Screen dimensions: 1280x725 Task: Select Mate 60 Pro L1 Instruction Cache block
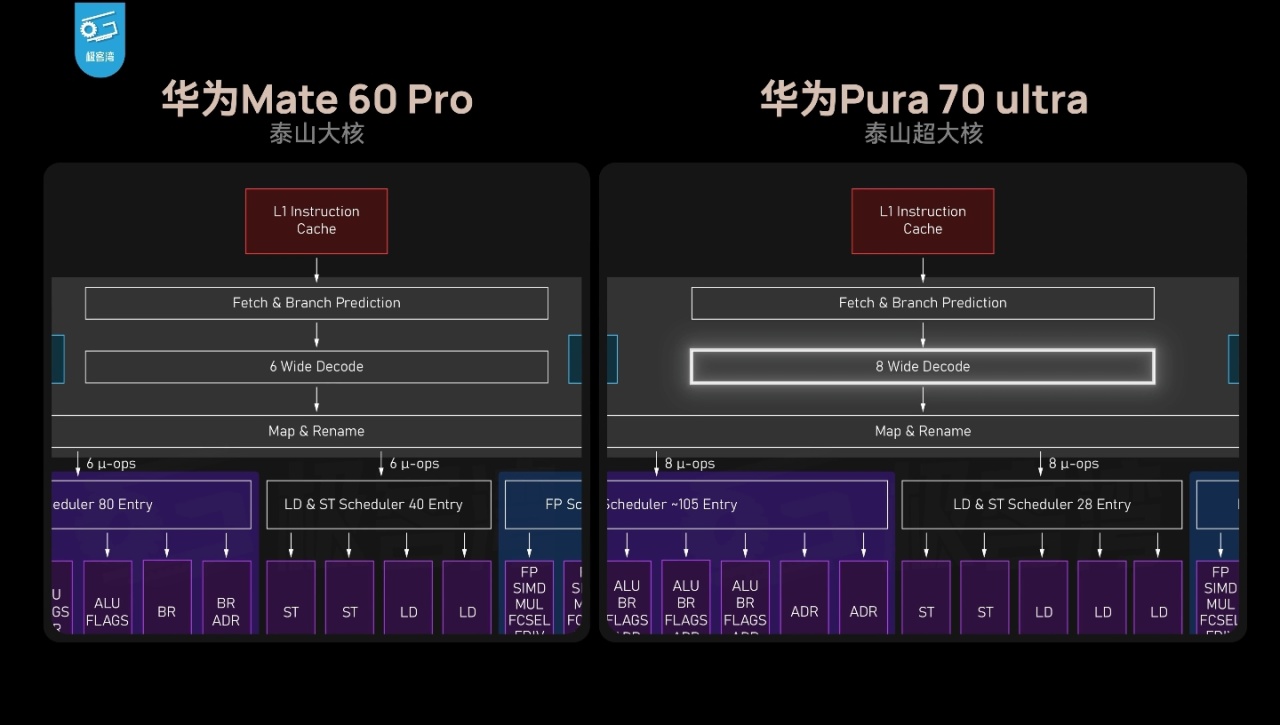(x=316, y=221)
